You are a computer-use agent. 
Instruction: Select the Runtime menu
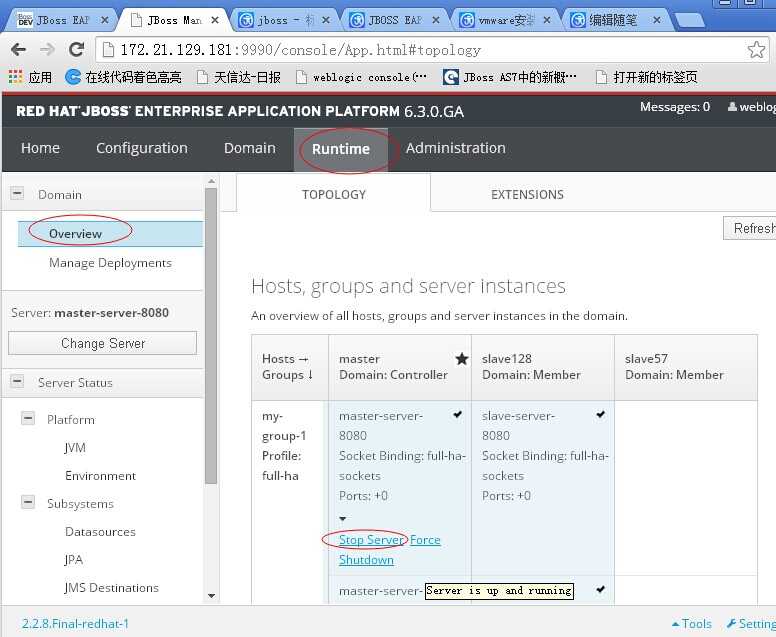coord(341,149)
